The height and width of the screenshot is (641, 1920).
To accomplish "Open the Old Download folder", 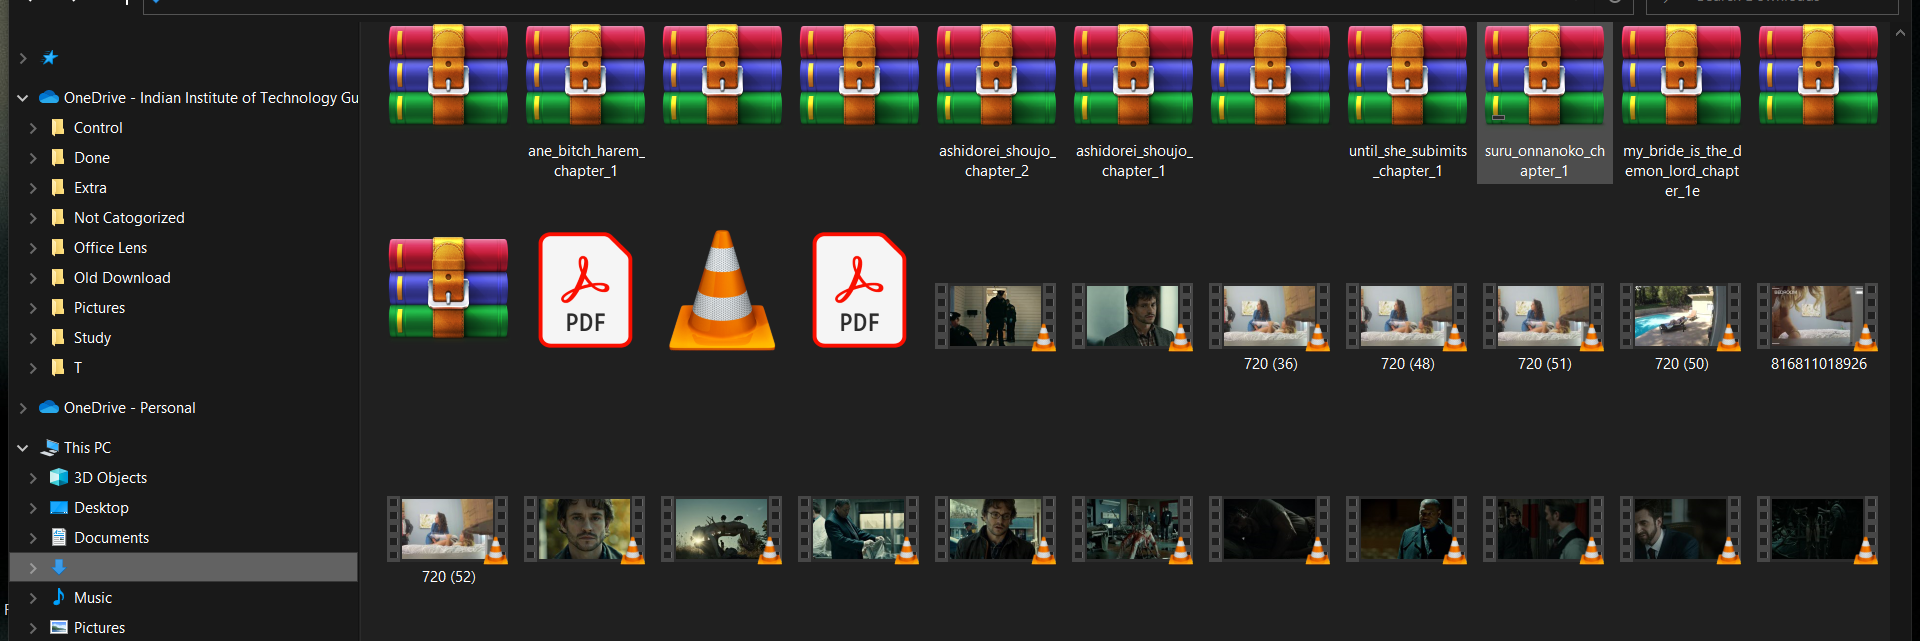I will coord(122,278).
